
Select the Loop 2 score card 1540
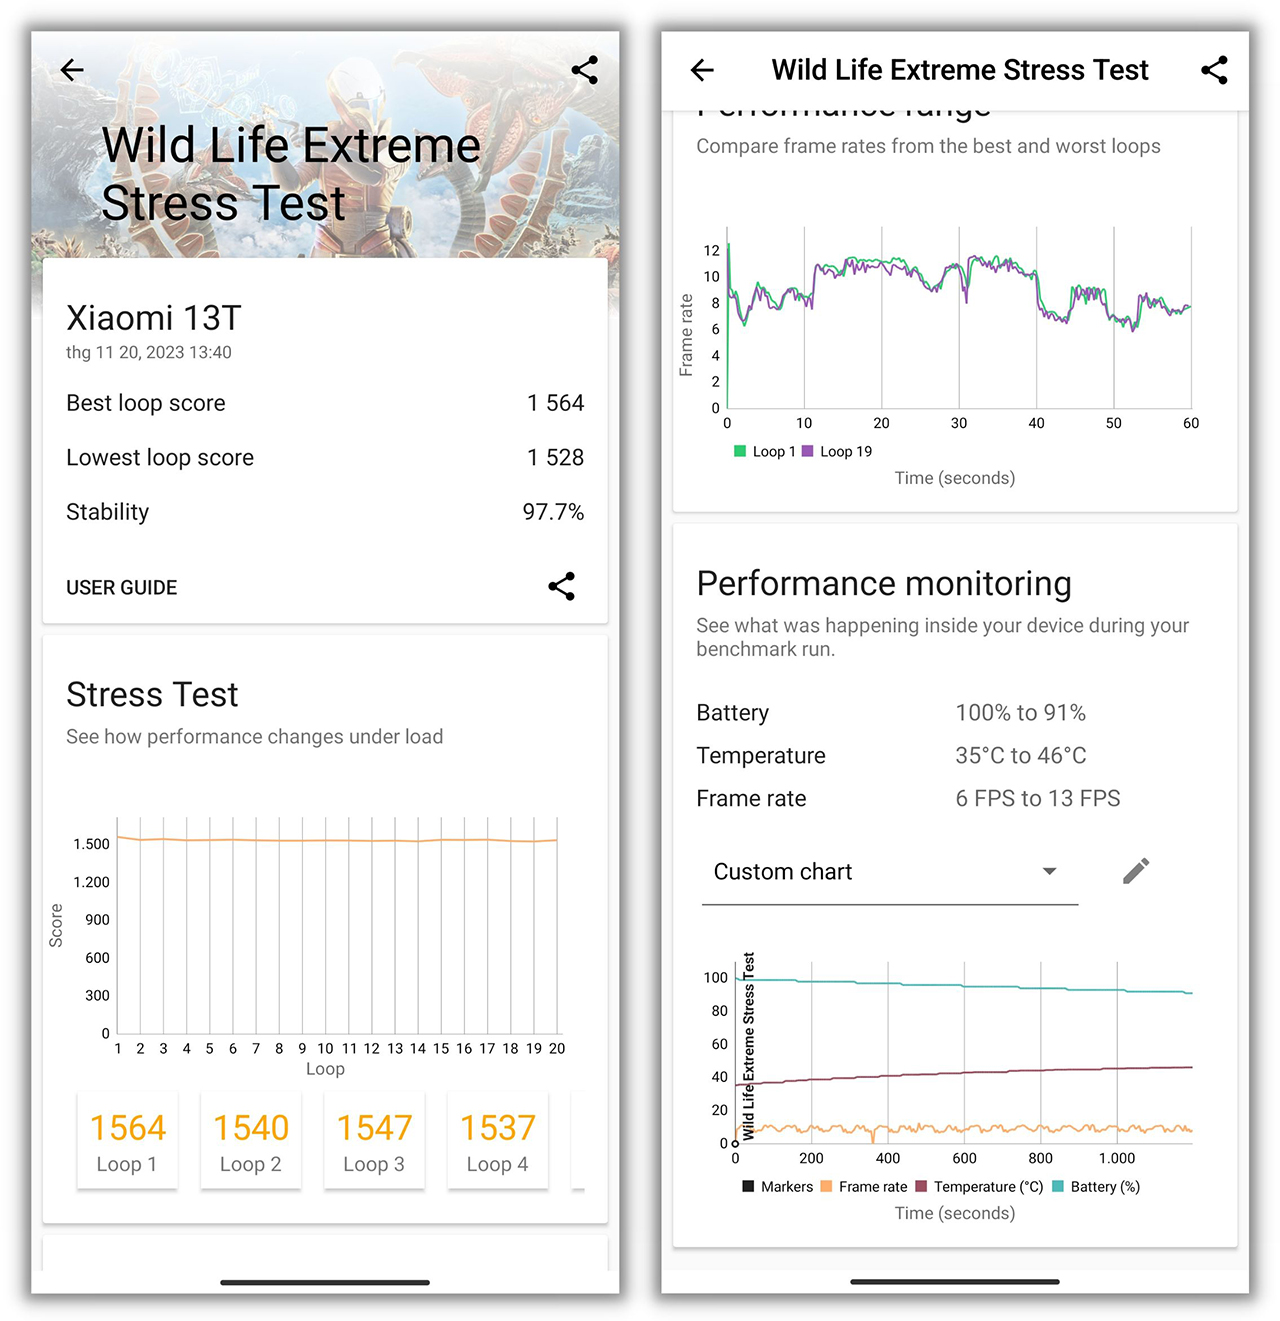250,1141
